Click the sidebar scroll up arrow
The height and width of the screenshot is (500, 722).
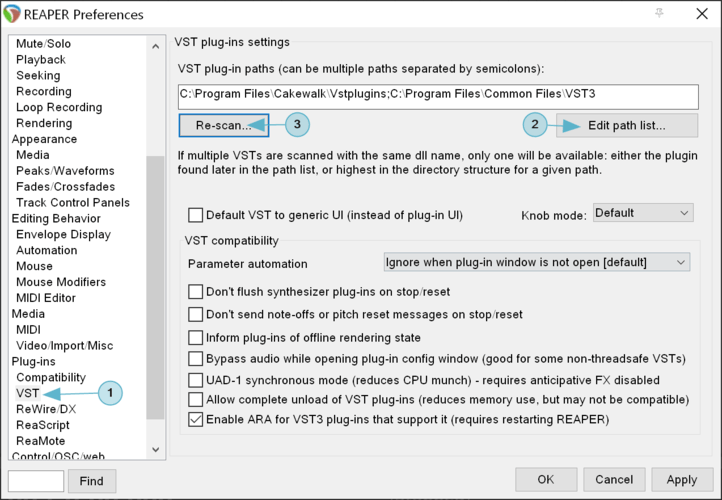[x=156, y=47]
